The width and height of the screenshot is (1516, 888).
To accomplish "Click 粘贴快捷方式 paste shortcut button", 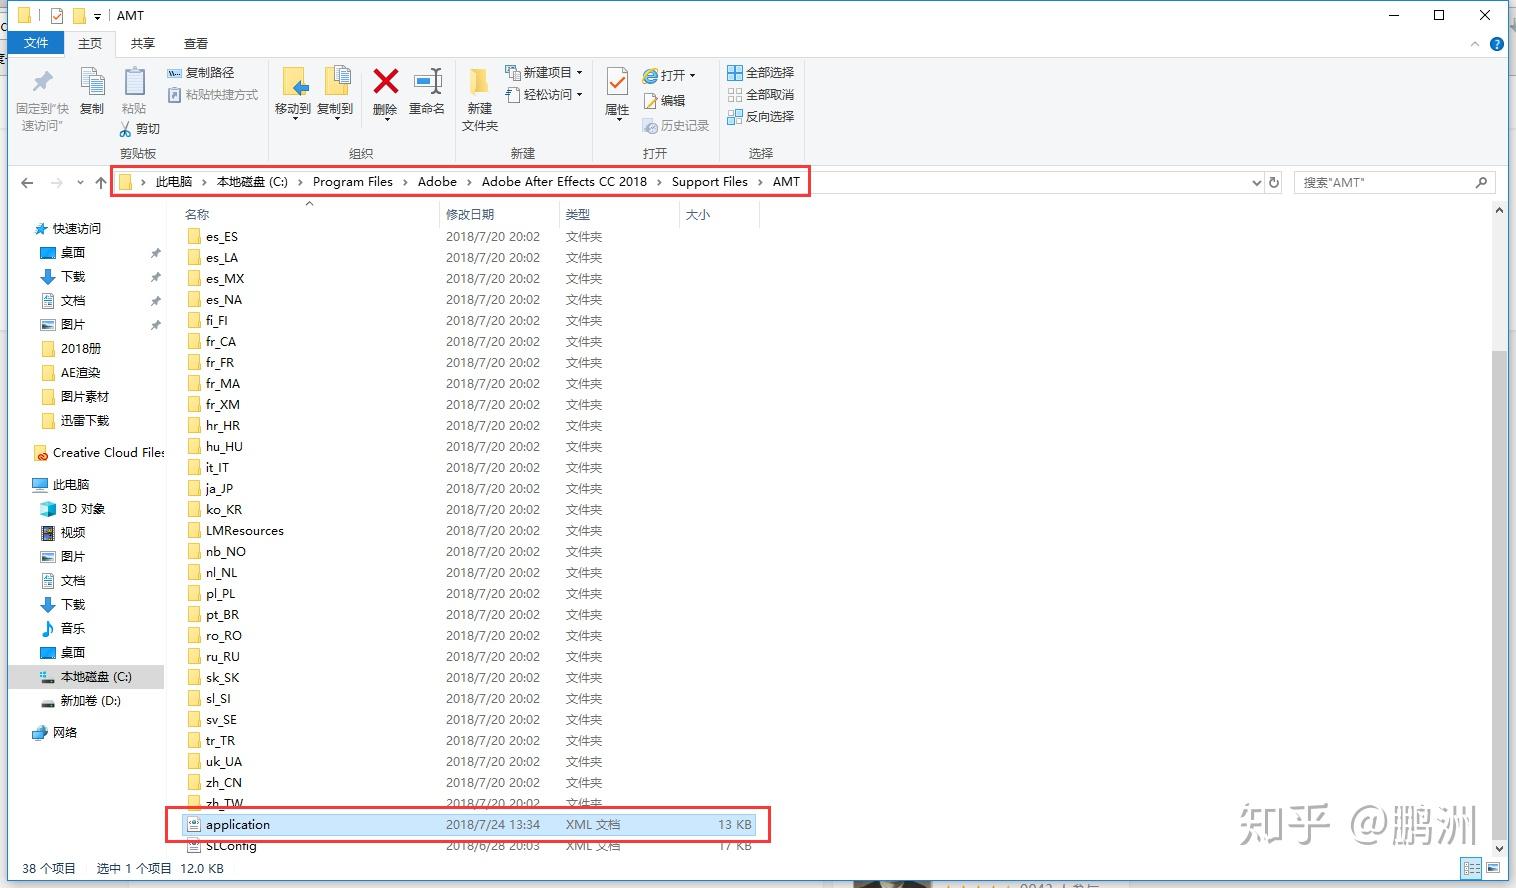I will [x=212, y=95].
